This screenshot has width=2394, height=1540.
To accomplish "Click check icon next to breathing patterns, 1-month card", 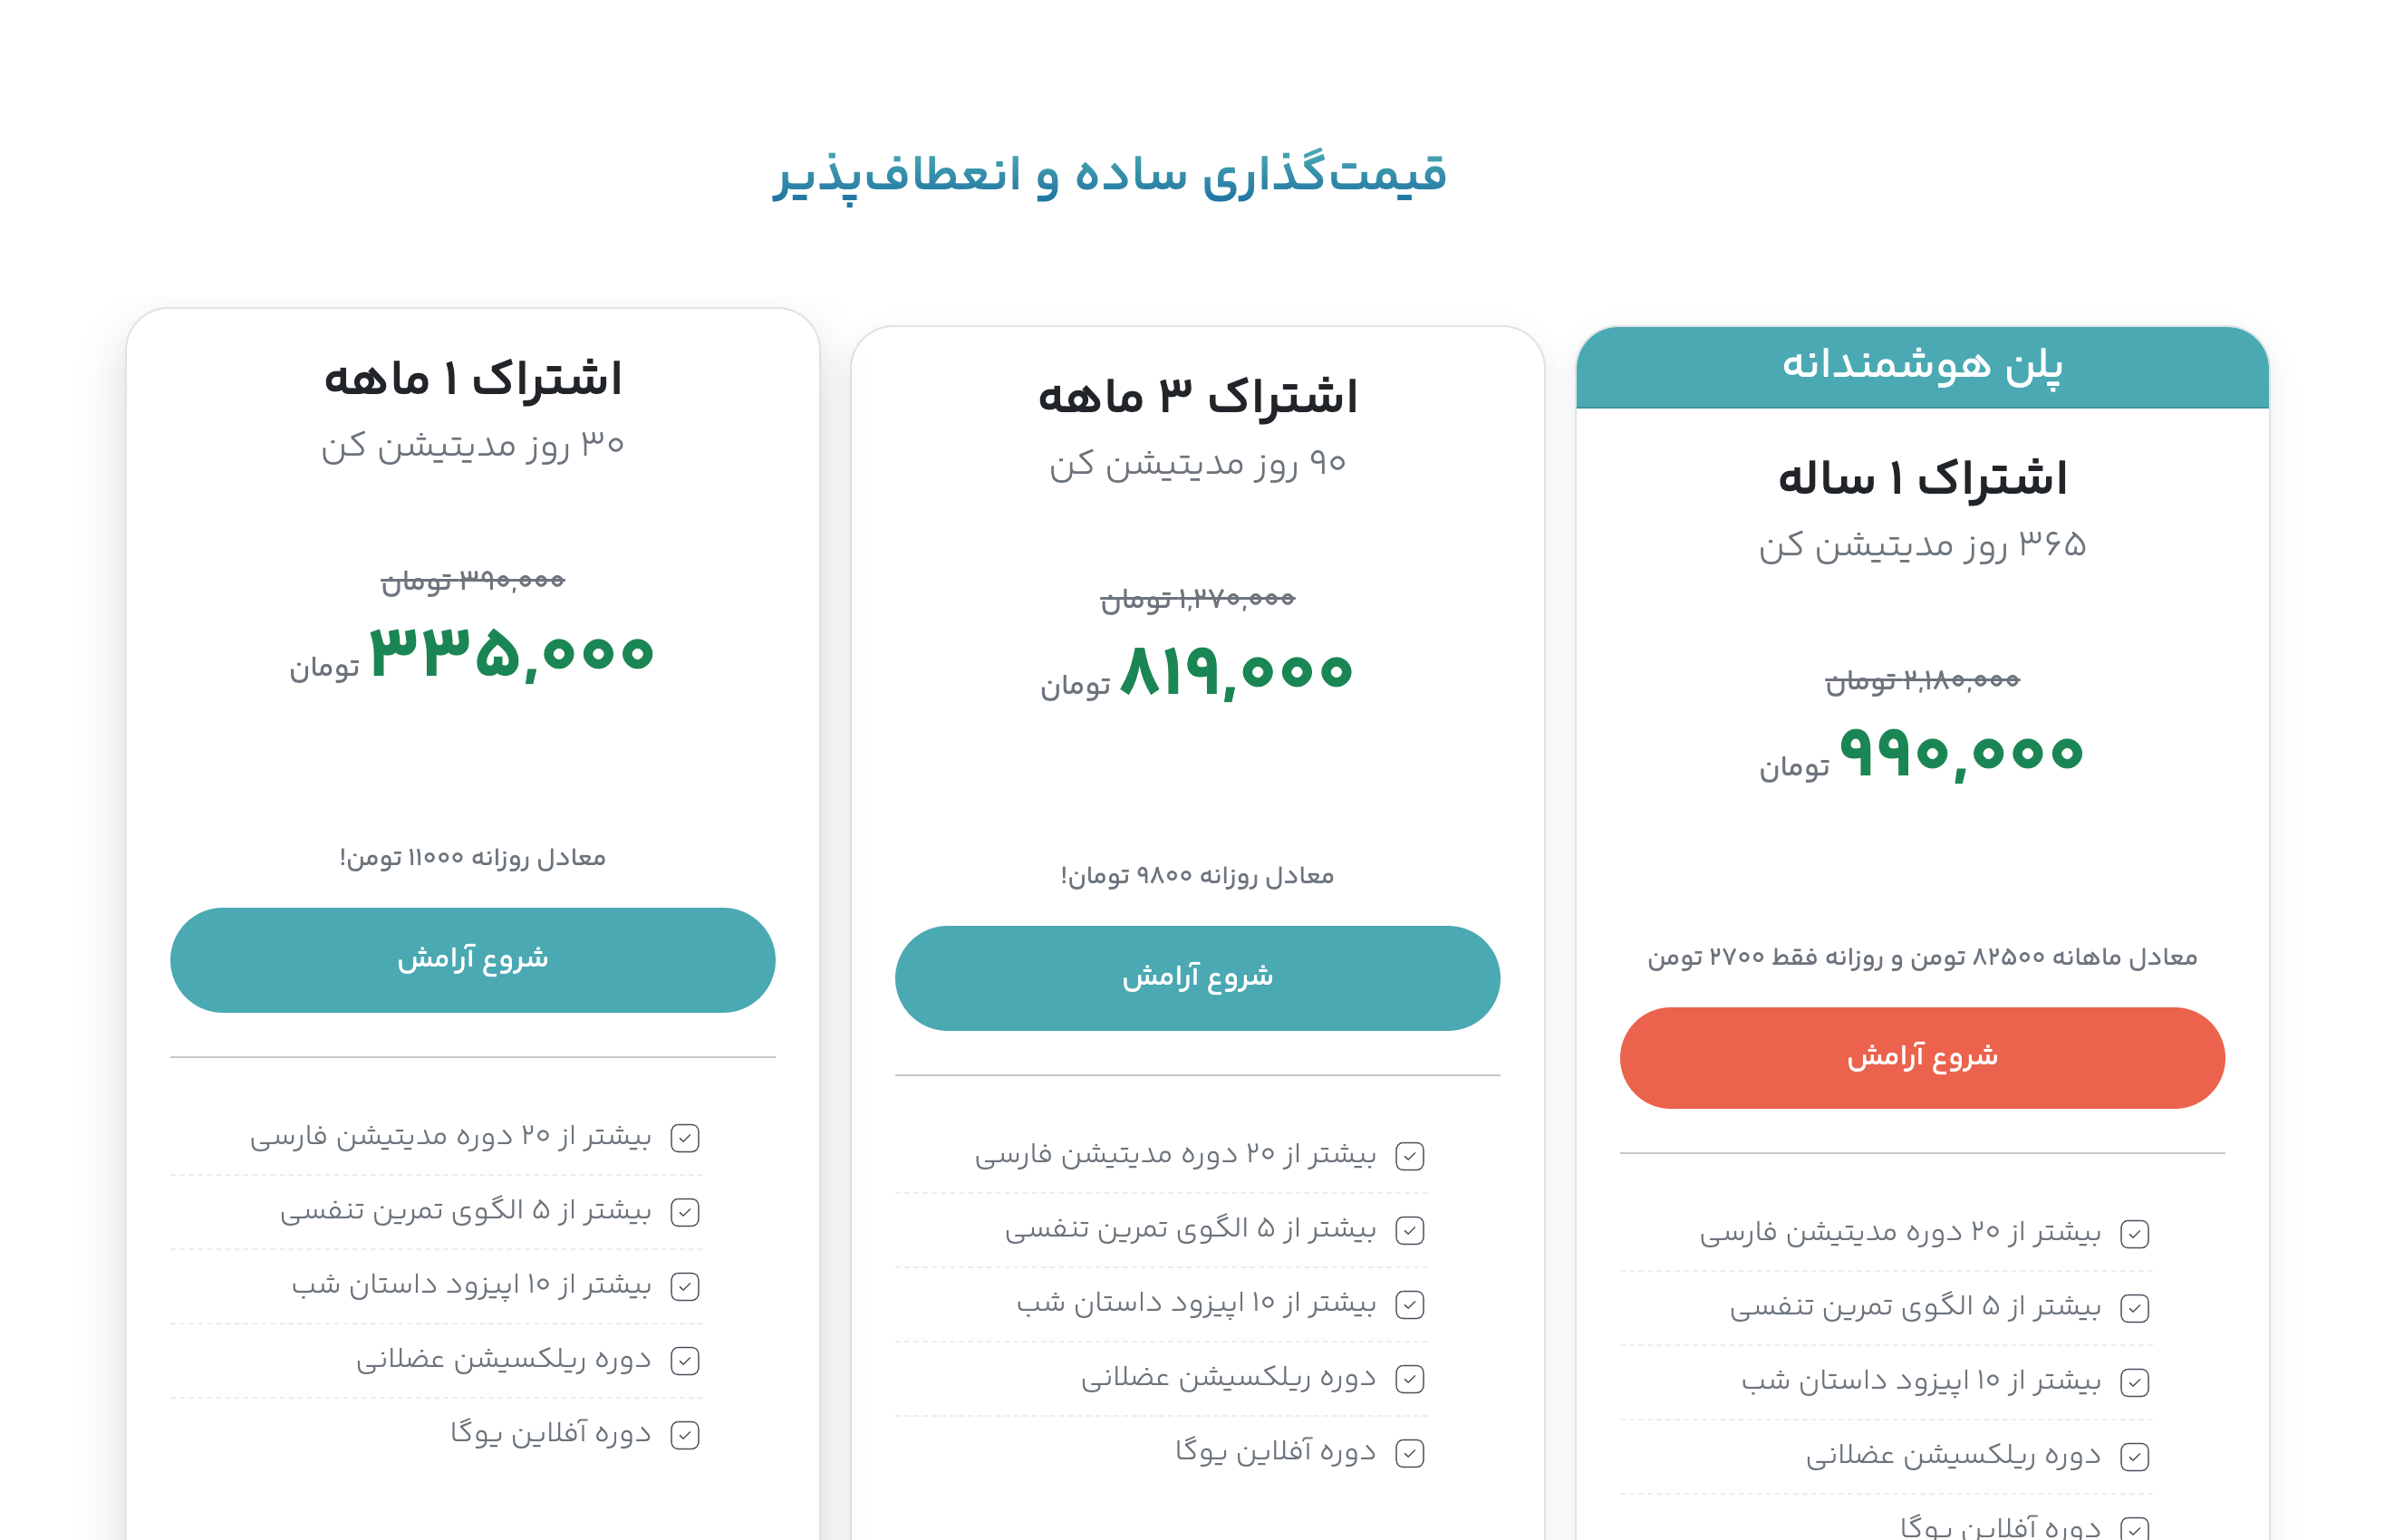I will coord(685,1212).
